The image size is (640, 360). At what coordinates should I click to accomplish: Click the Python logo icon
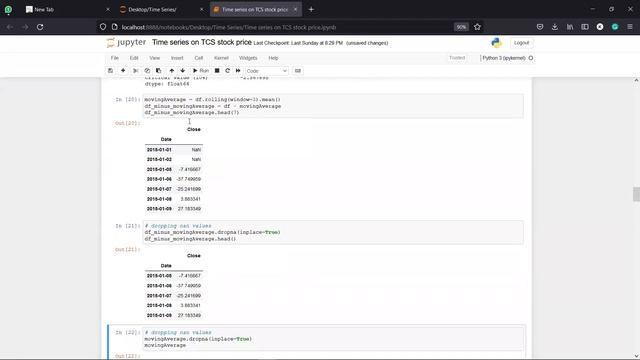[496, 43]
